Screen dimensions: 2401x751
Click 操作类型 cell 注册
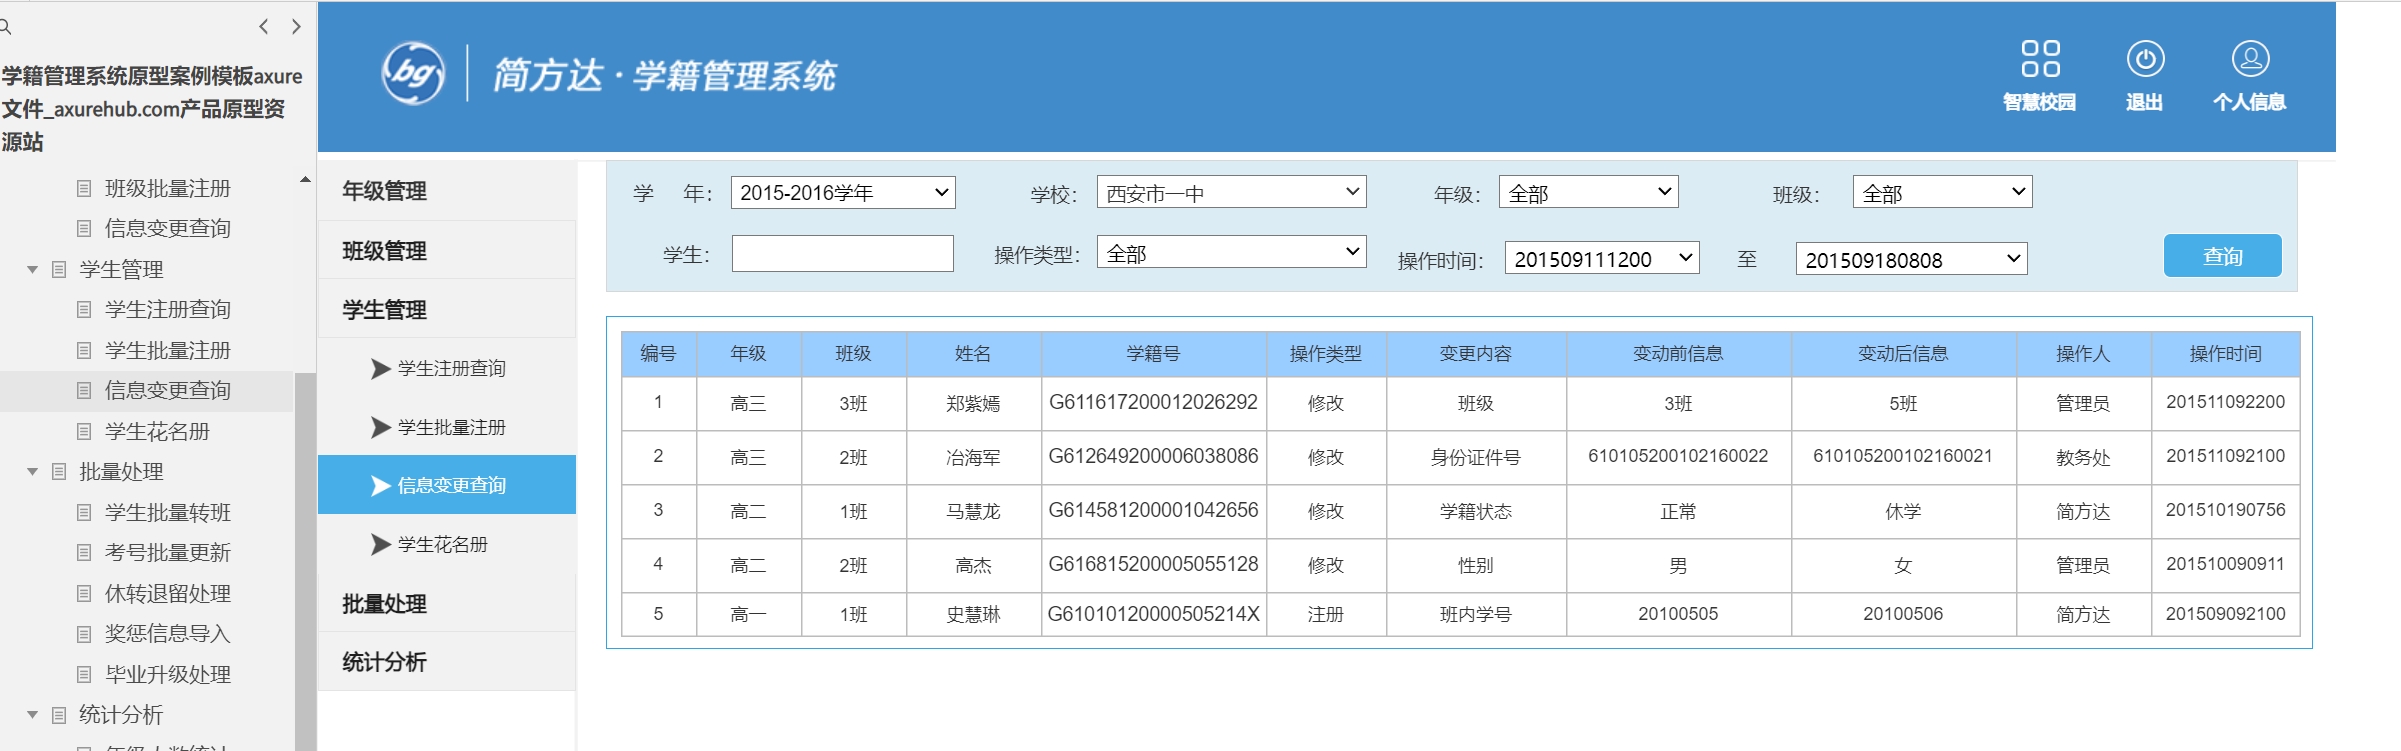1326,614
